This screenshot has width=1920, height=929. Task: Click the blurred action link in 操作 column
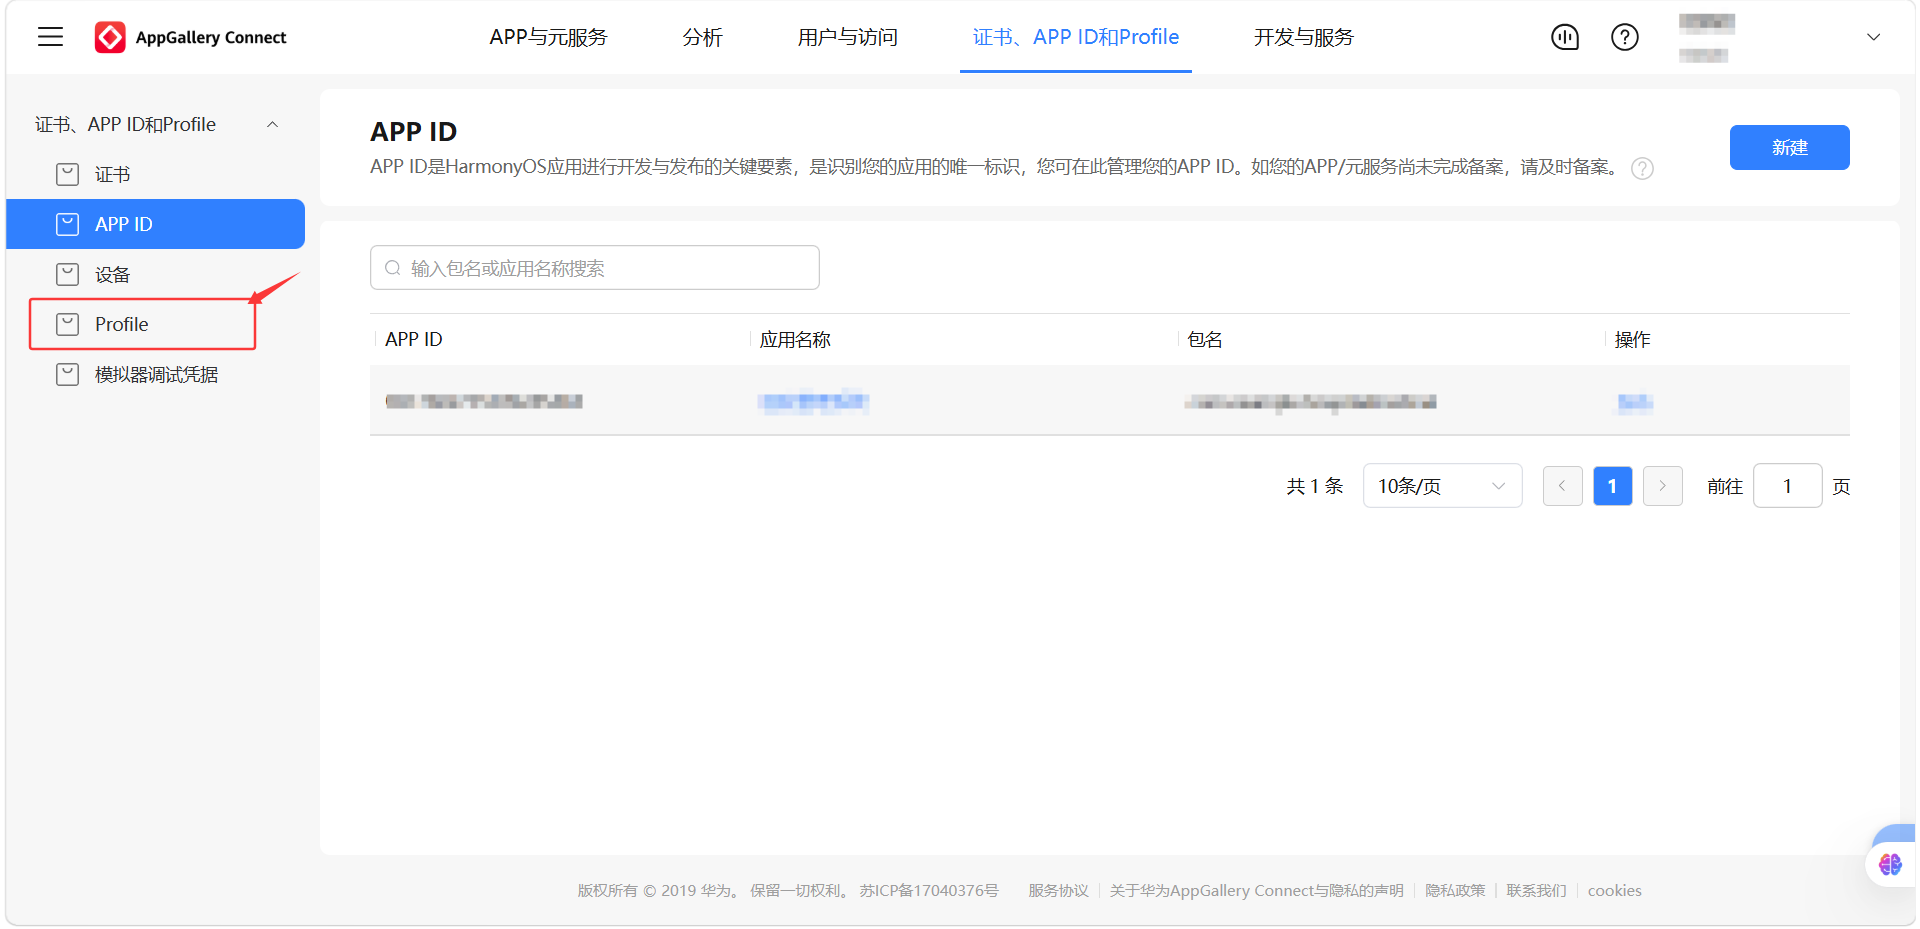pyautogui.click(x=1635, y=402)
